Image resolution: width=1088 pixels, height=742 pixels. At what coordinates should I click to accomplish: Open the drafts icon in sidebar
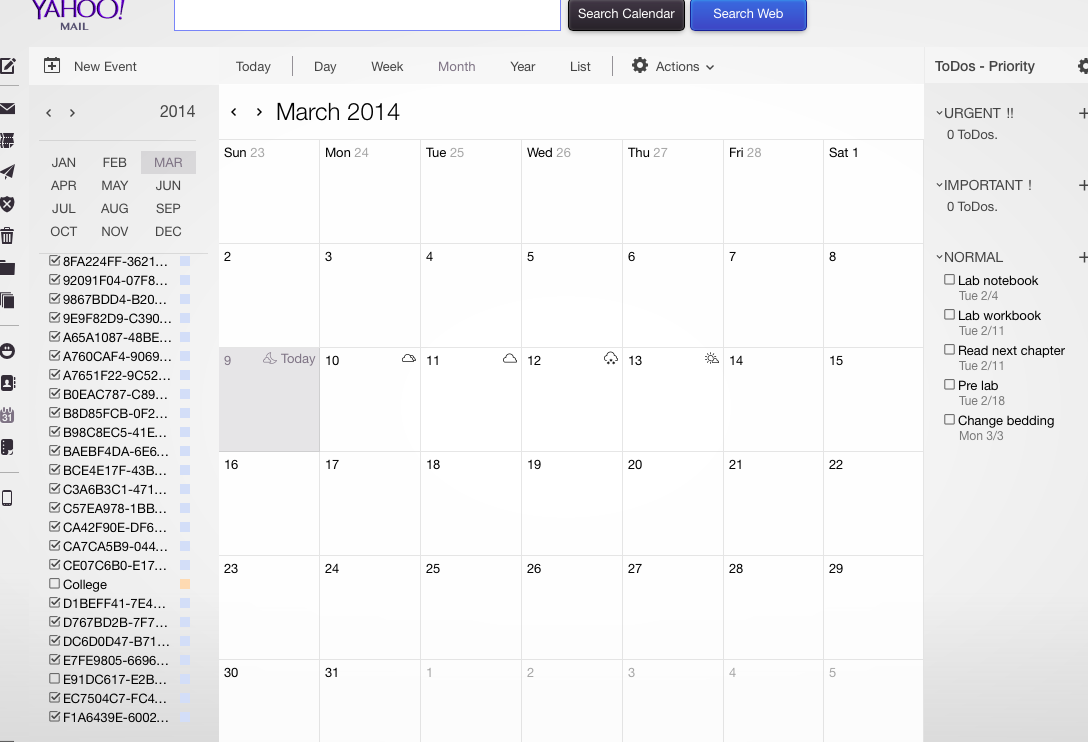coord(8,141)
